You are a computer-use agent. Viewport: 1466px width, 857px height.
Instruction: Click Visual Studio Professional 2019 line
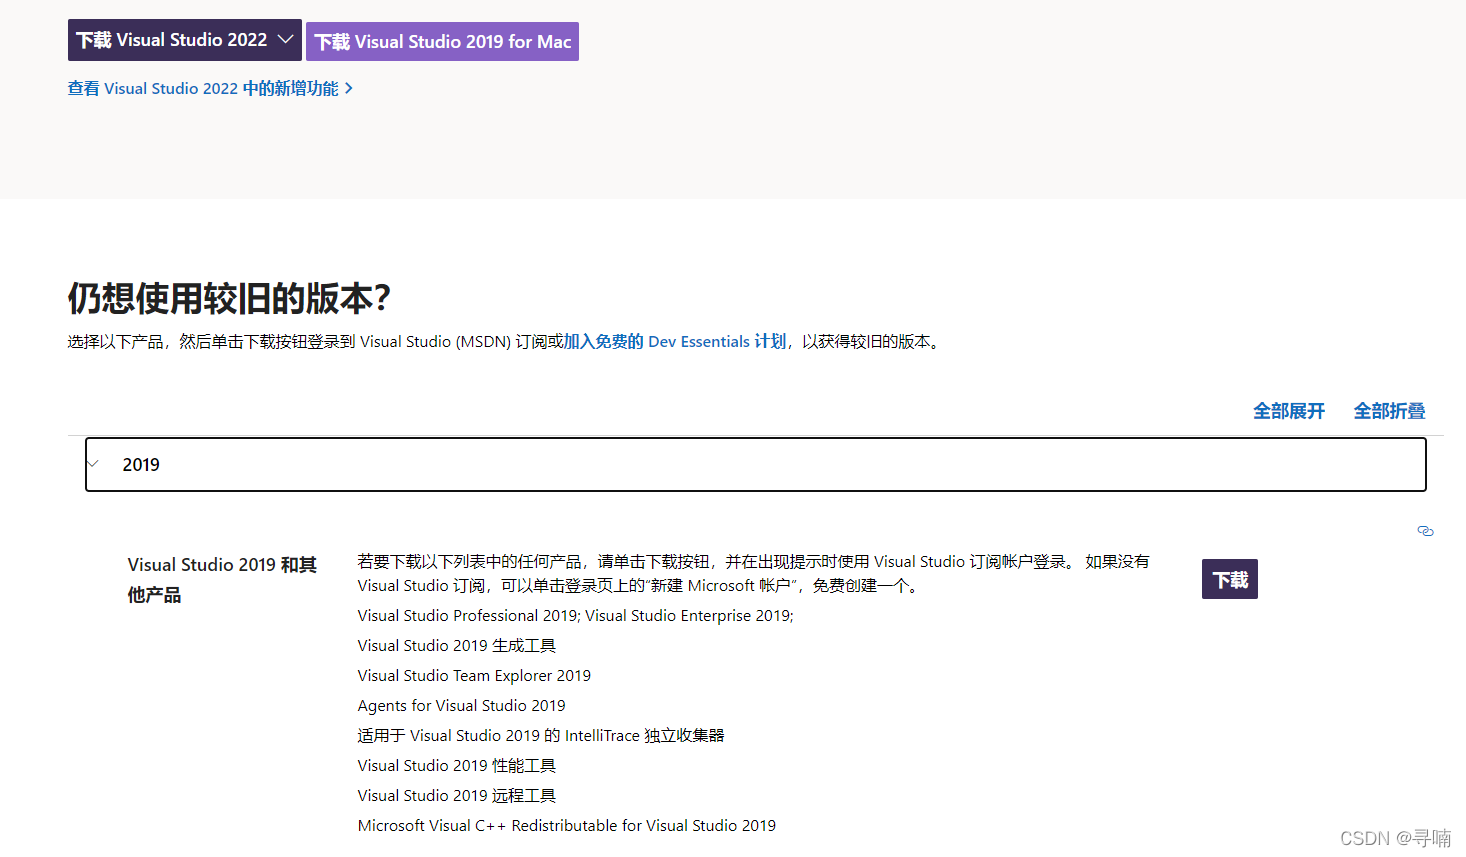[576, 616]
